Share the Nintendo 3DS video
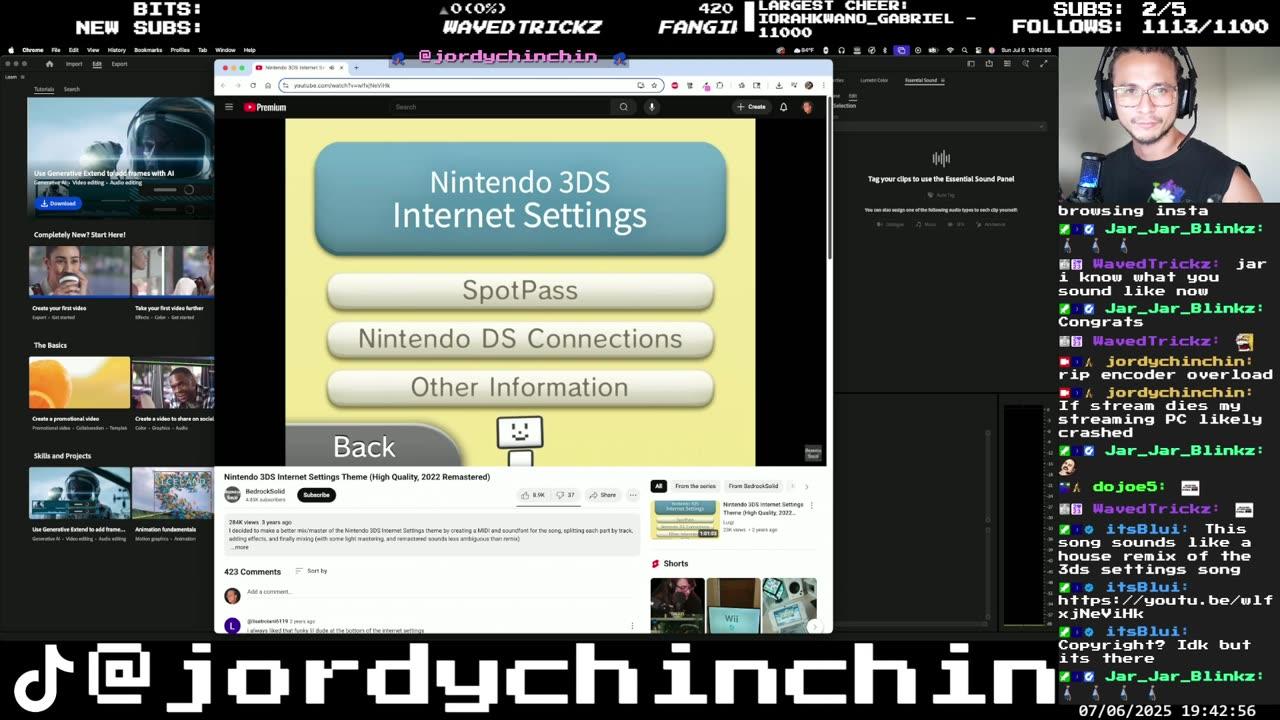 point(602,495)
